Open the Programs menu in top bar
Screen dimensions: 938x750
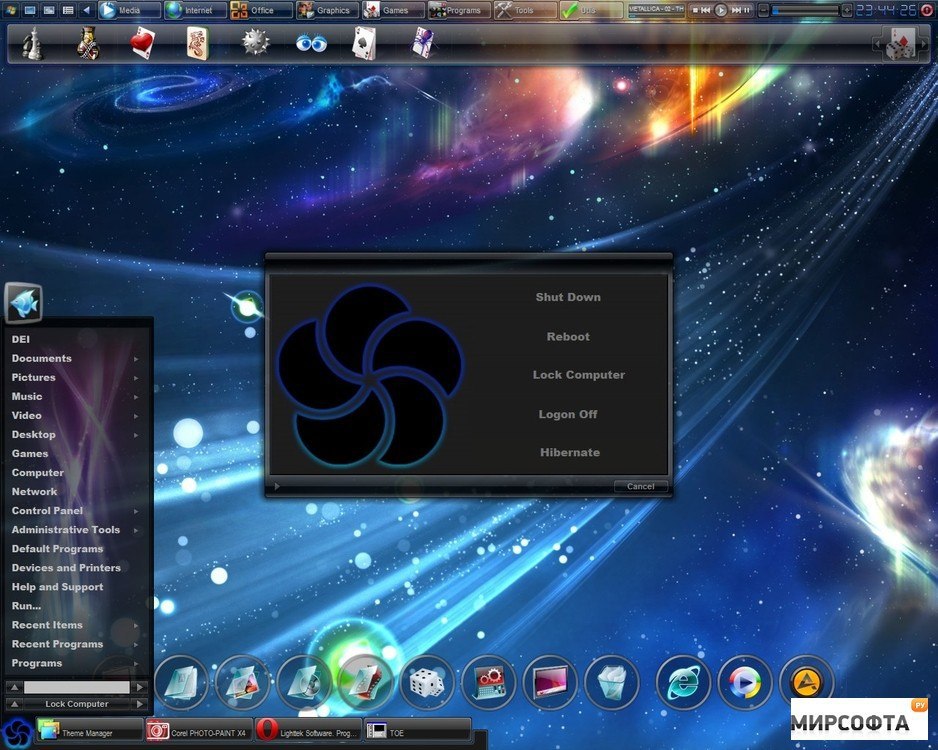click(x=459, y=10)
